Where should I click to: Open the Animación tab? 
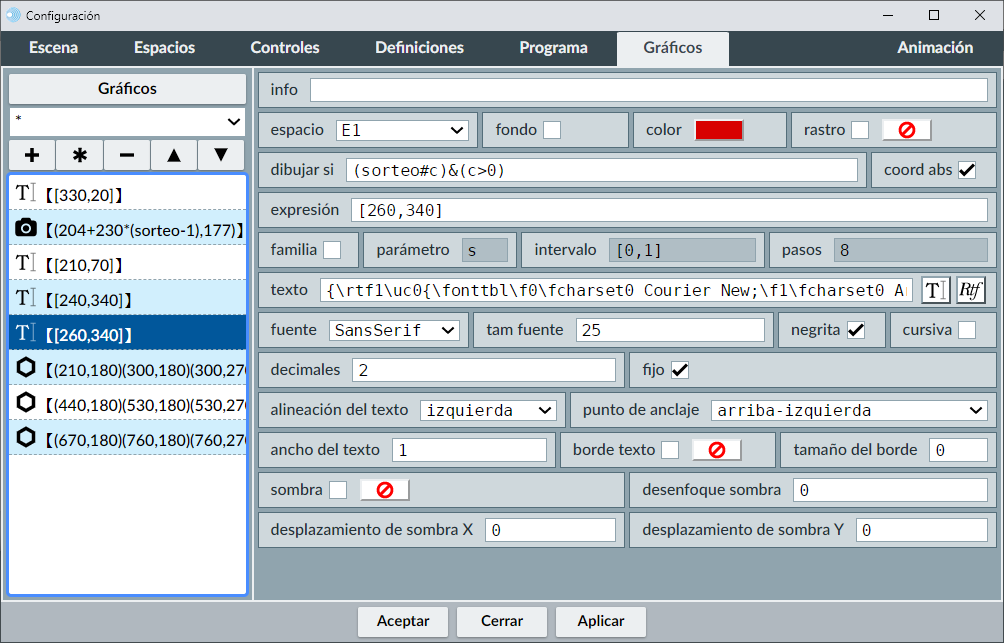(x=934, y=47)
